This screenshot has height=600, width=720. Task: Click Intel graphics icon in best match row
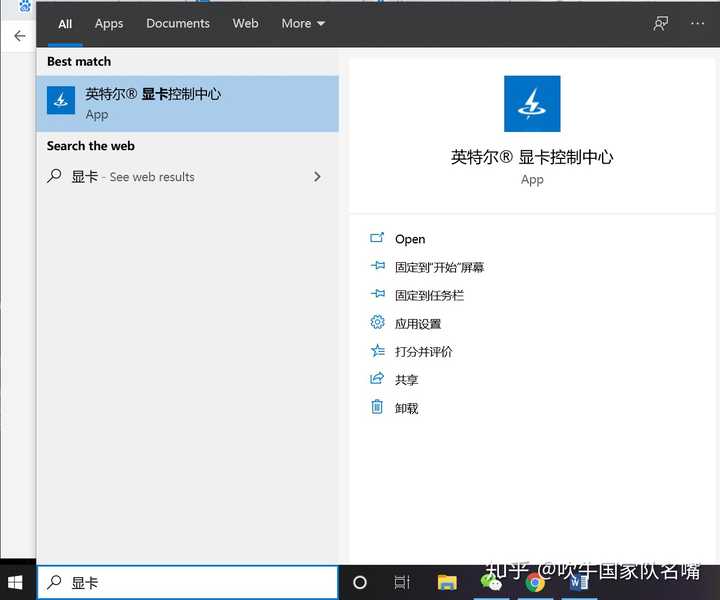click(61, 100)
